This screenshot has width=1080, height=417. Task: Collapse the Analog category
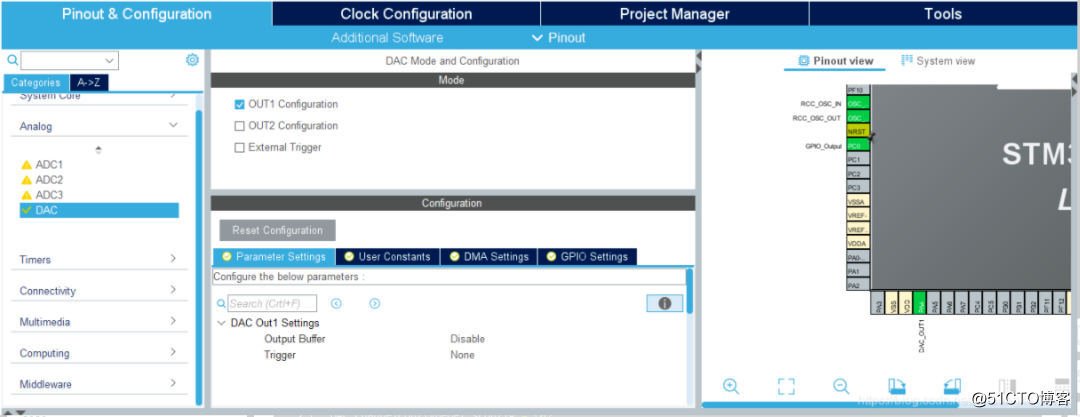coord(174,125)
